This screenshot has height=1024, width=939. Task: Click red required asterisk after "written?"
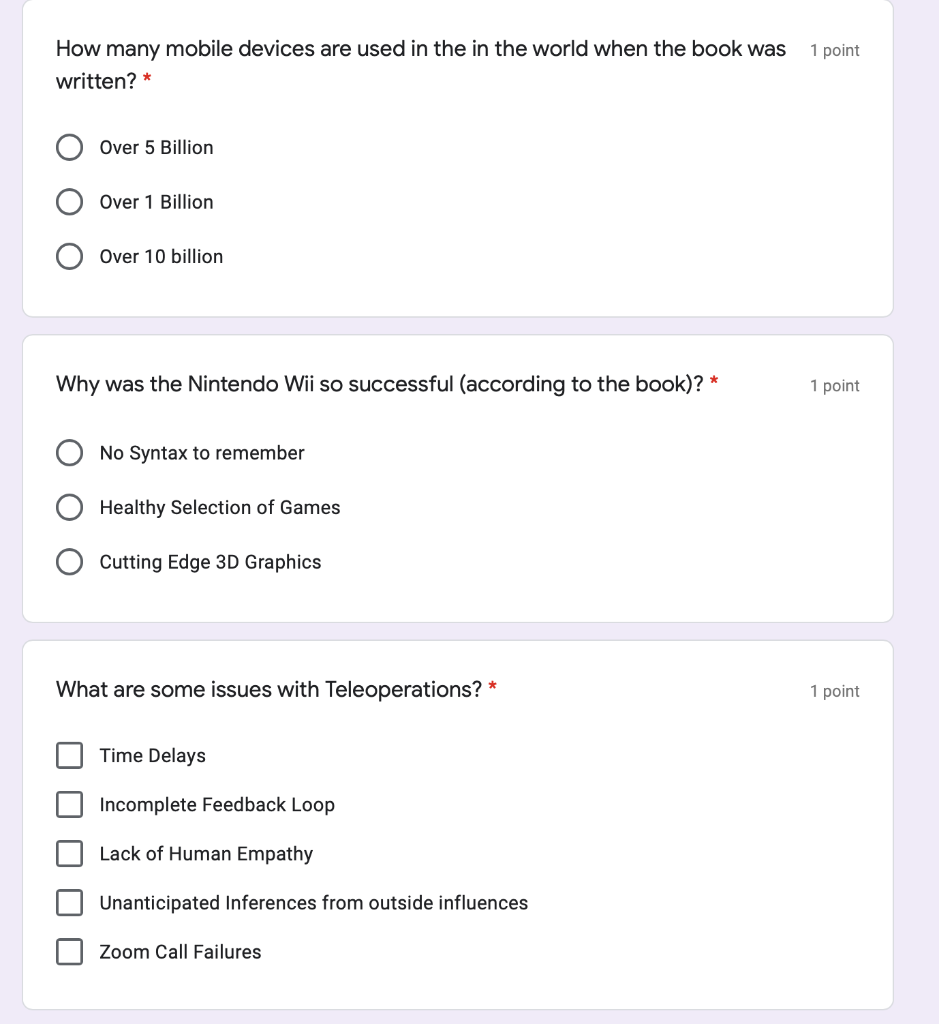coord(147,78)
